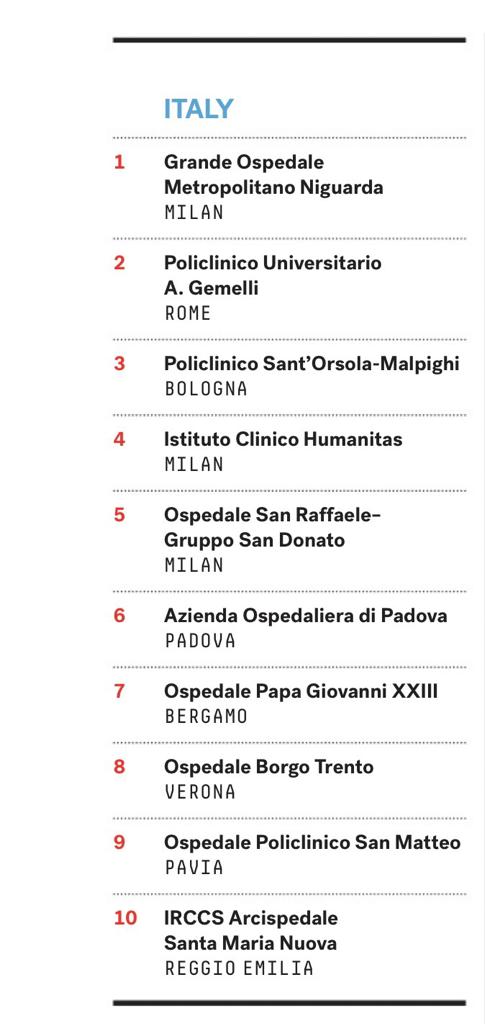Click the ITALY heading
The width and height of the screenshot is (485, 1024).
point(198,108)
